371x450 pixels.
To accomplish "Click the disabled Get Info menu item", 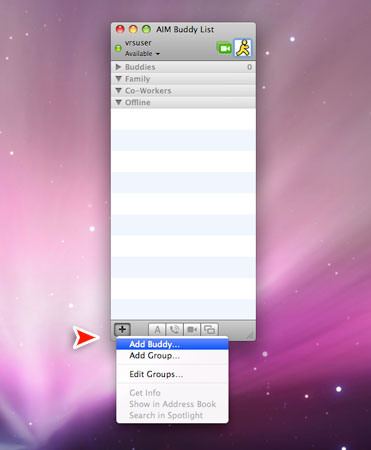I will point(172,393).
